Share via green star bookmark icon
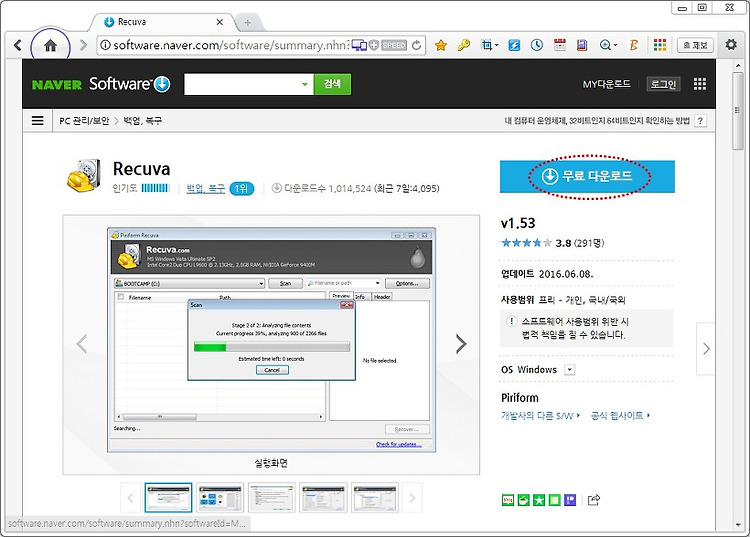Screen dimensions: 750x537 539,500
